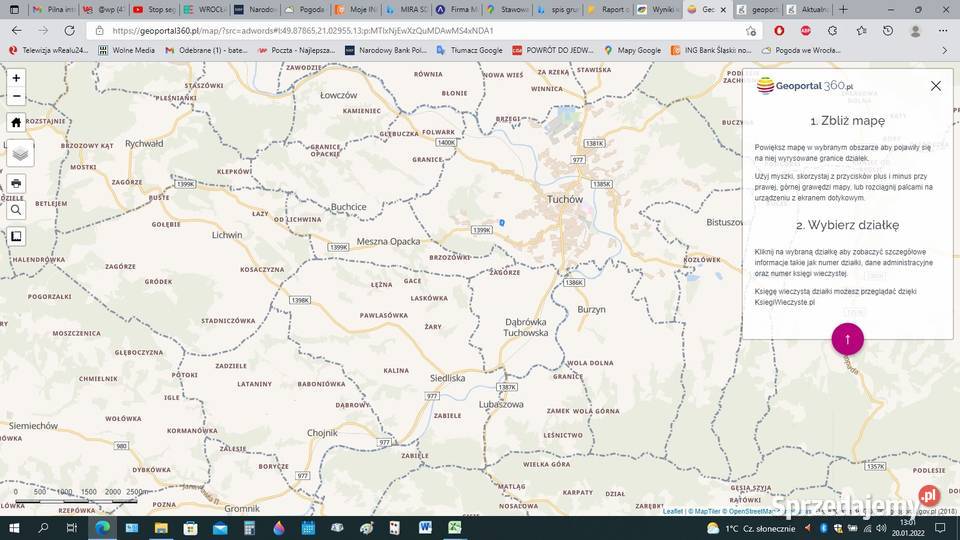
Task: Close the Geoportal360 instructions panel
Action: pos(935,86)
